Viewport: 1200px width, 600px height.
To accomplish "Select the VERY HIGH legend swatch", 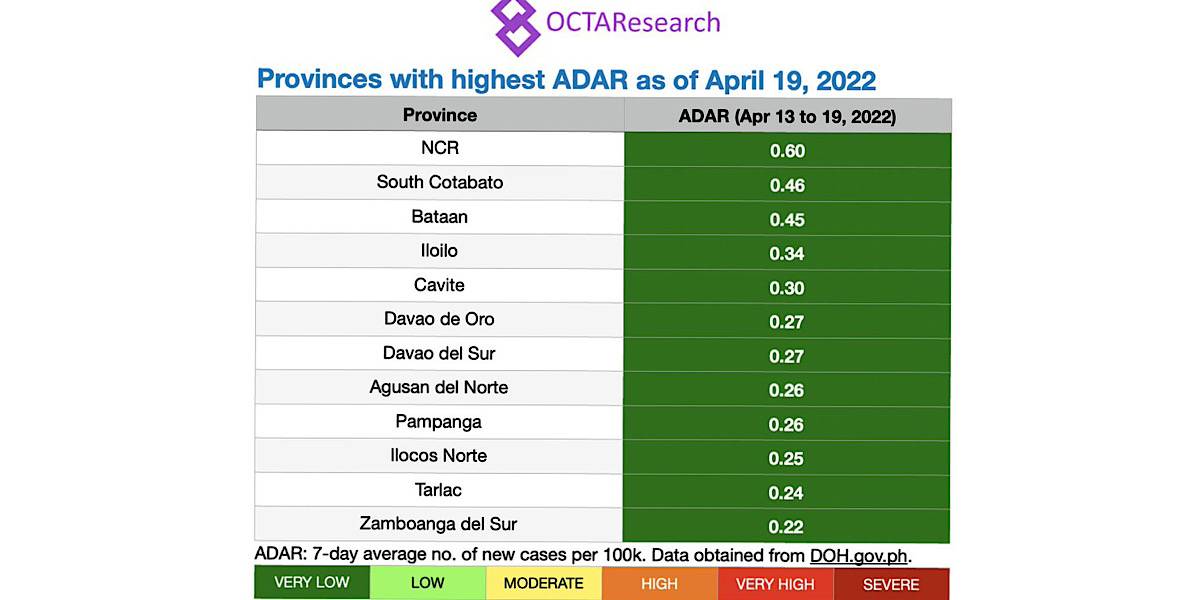I will click(775, 583).
